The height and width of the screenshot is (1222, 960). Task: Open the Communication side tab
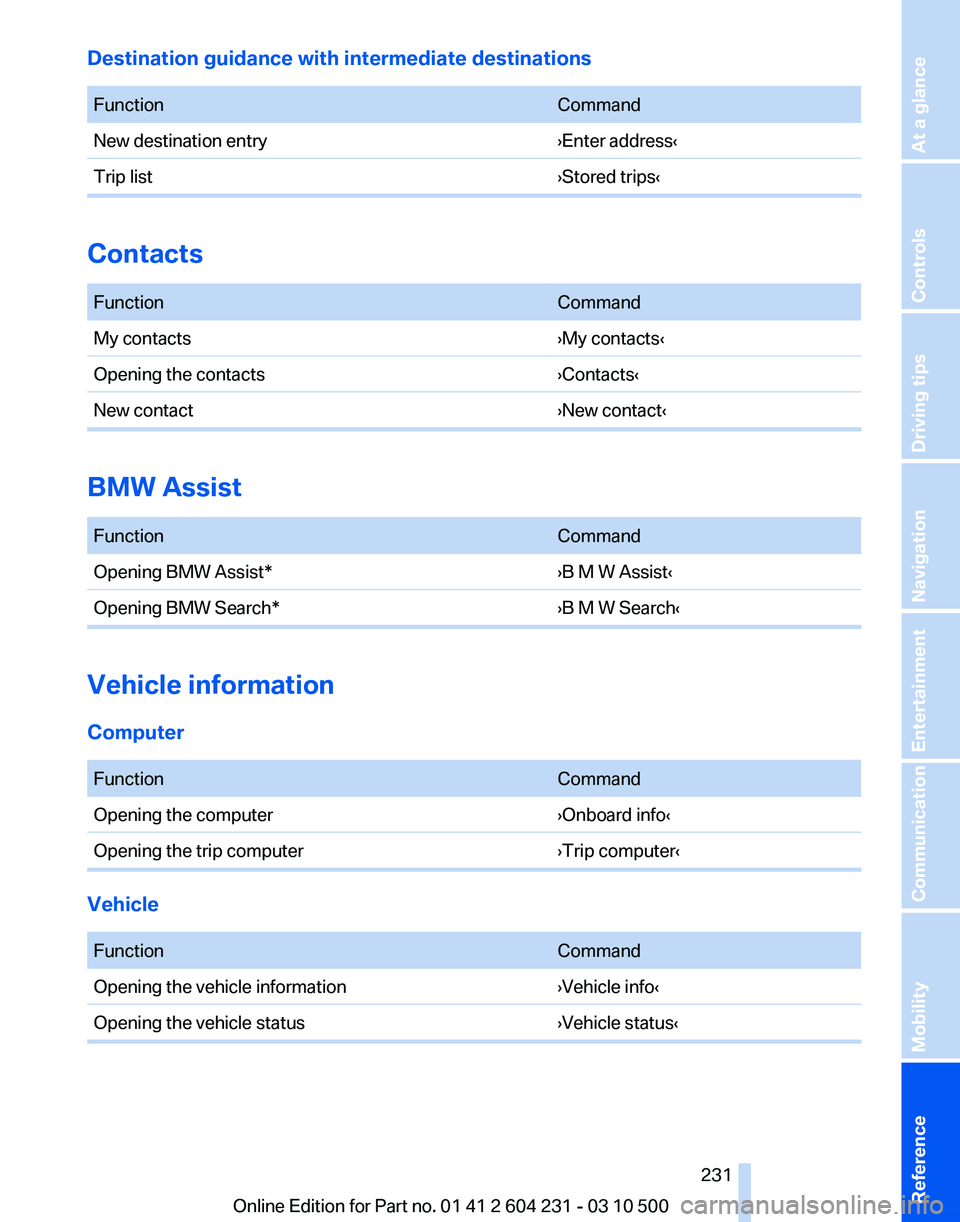click(x=930, y=835)
